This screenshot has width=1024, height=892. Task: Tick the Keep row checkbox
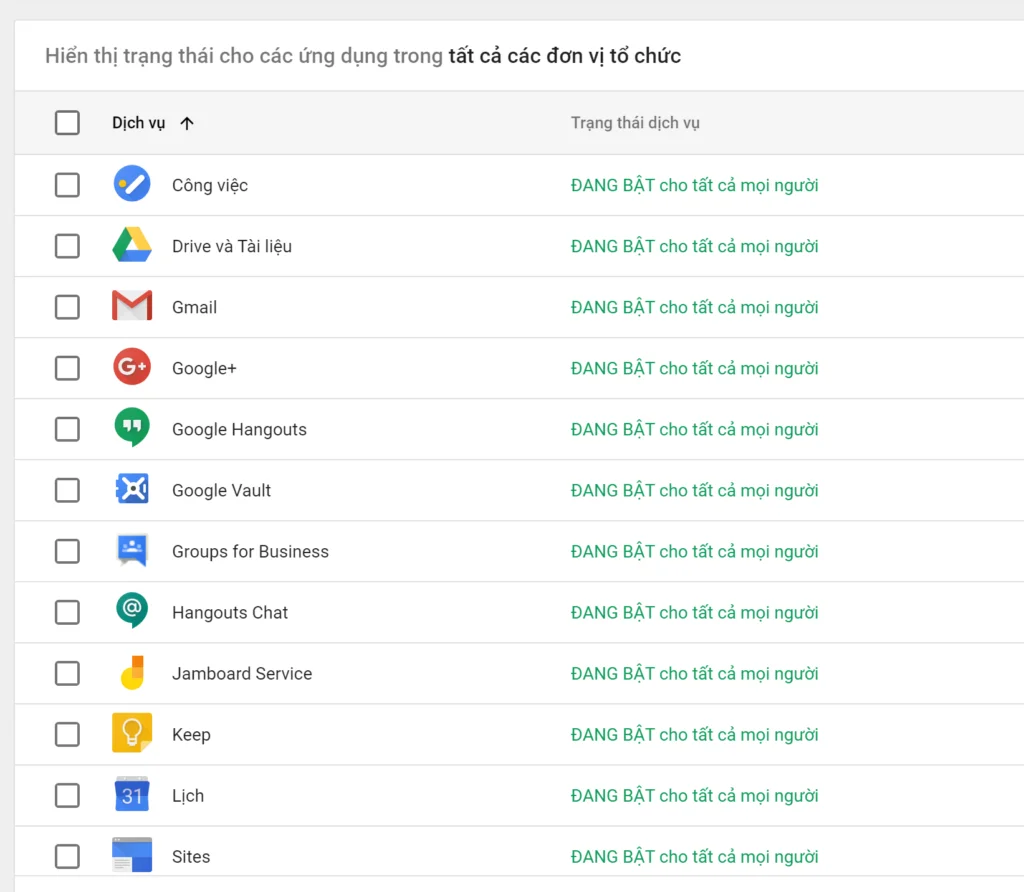click(x=67, y=735)
